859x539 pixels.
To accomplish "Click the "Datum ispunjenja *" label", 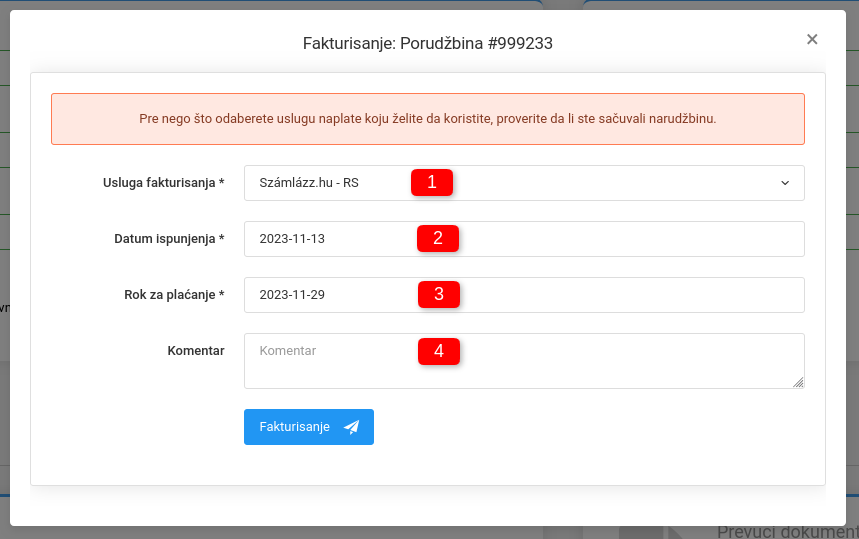I will tap(169, 239).
